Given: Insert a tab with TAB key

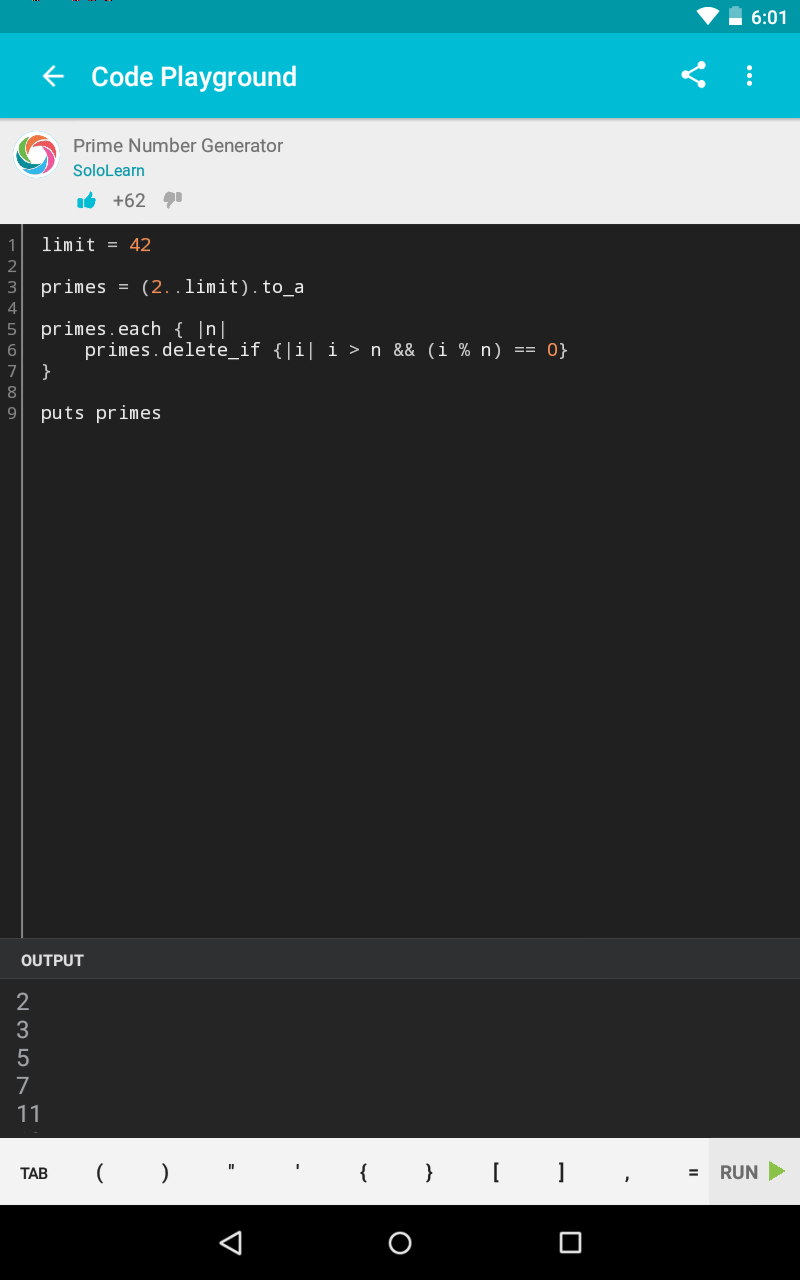Looking at the screenshot, I should coord(34,1173).
